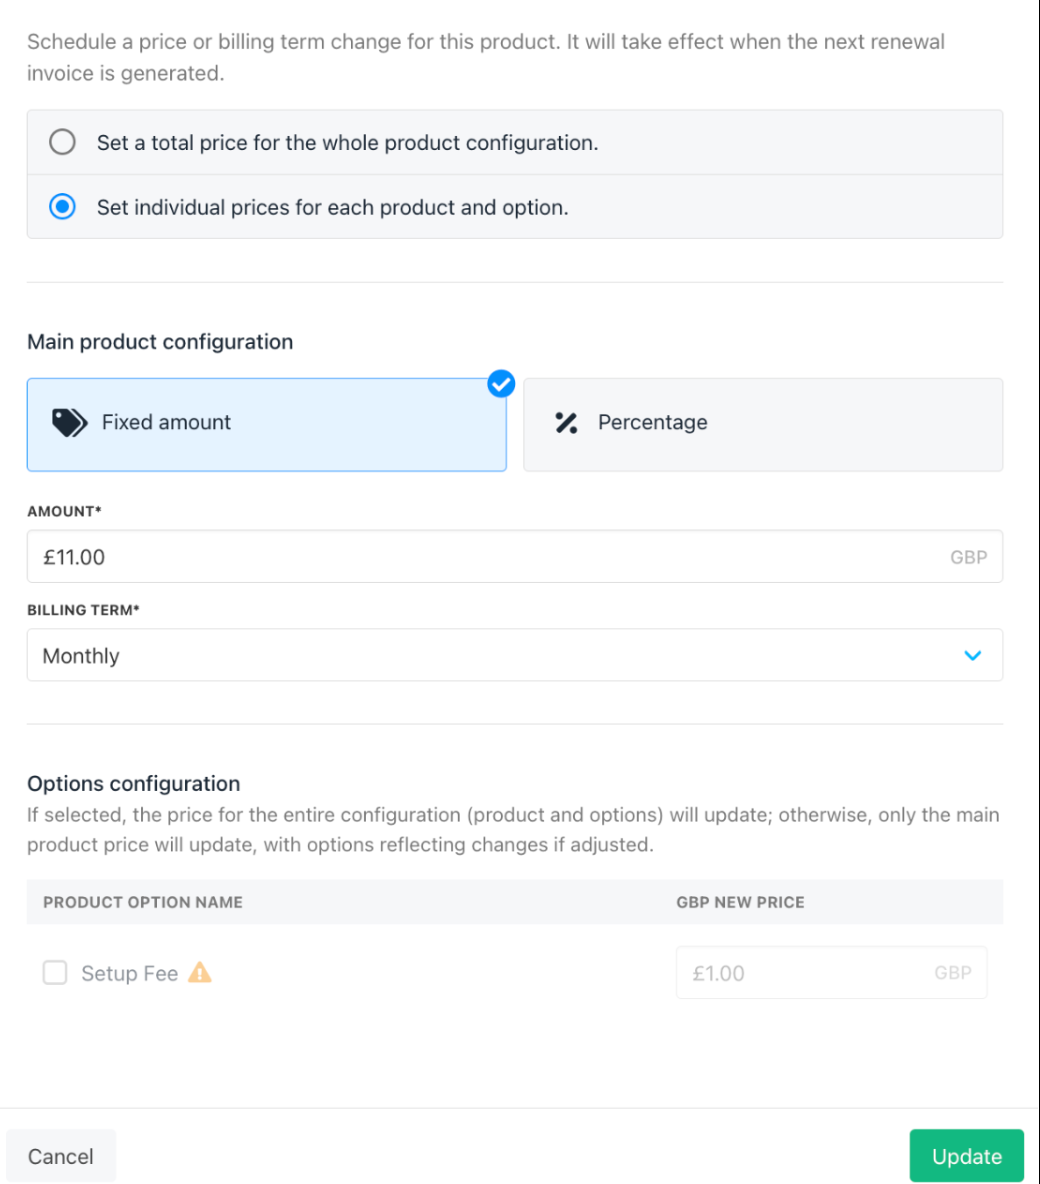The width and height of the screenshot is (1040, 1184).
Task: Click the Cancel button
Action: coord(60,1156)
